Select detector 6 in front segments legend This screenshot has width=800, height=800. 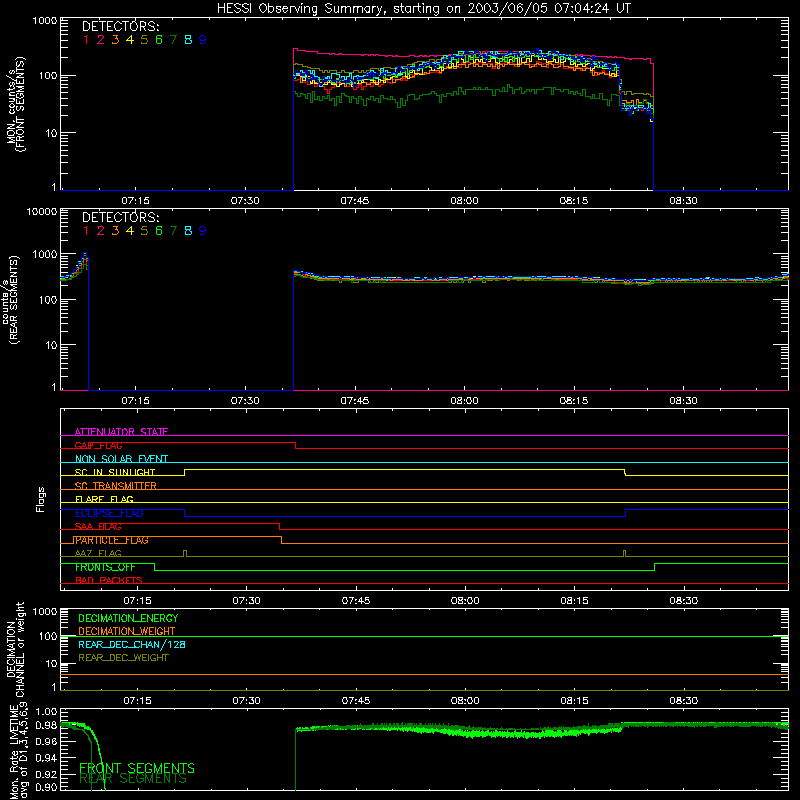click(x=159, y=40)
